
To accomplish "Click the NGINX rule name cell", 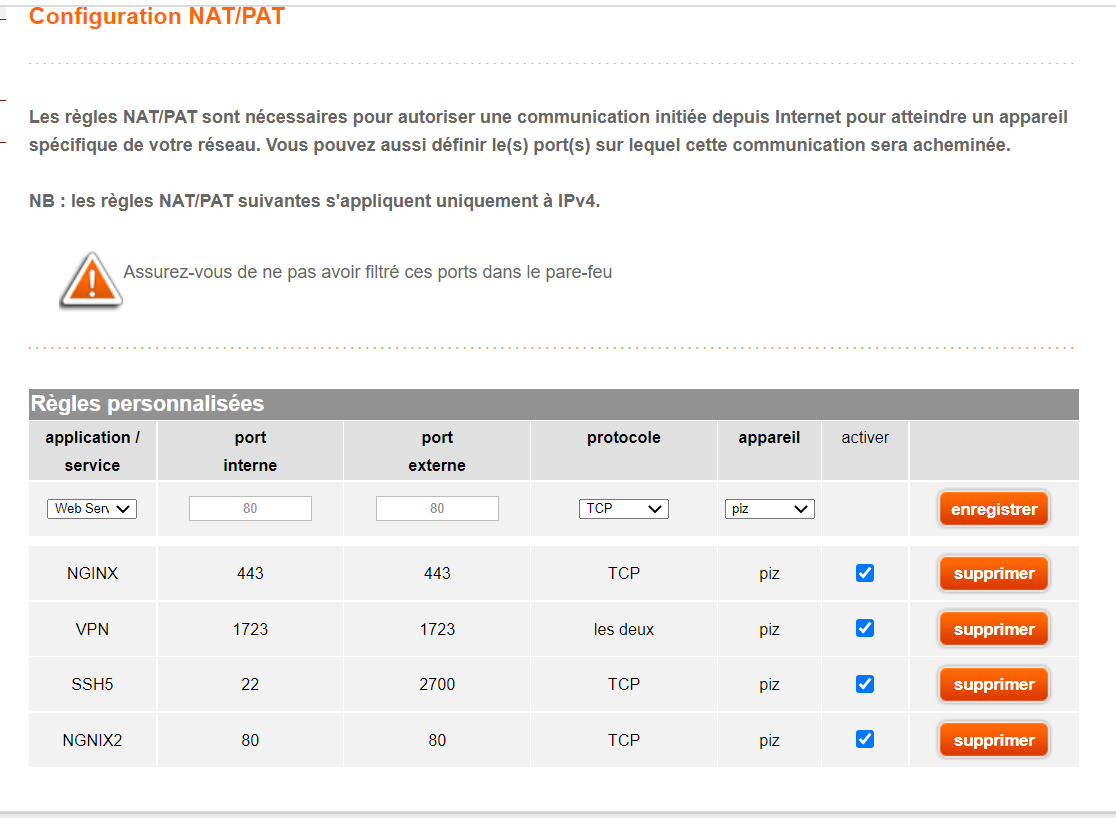I will 92,574.
